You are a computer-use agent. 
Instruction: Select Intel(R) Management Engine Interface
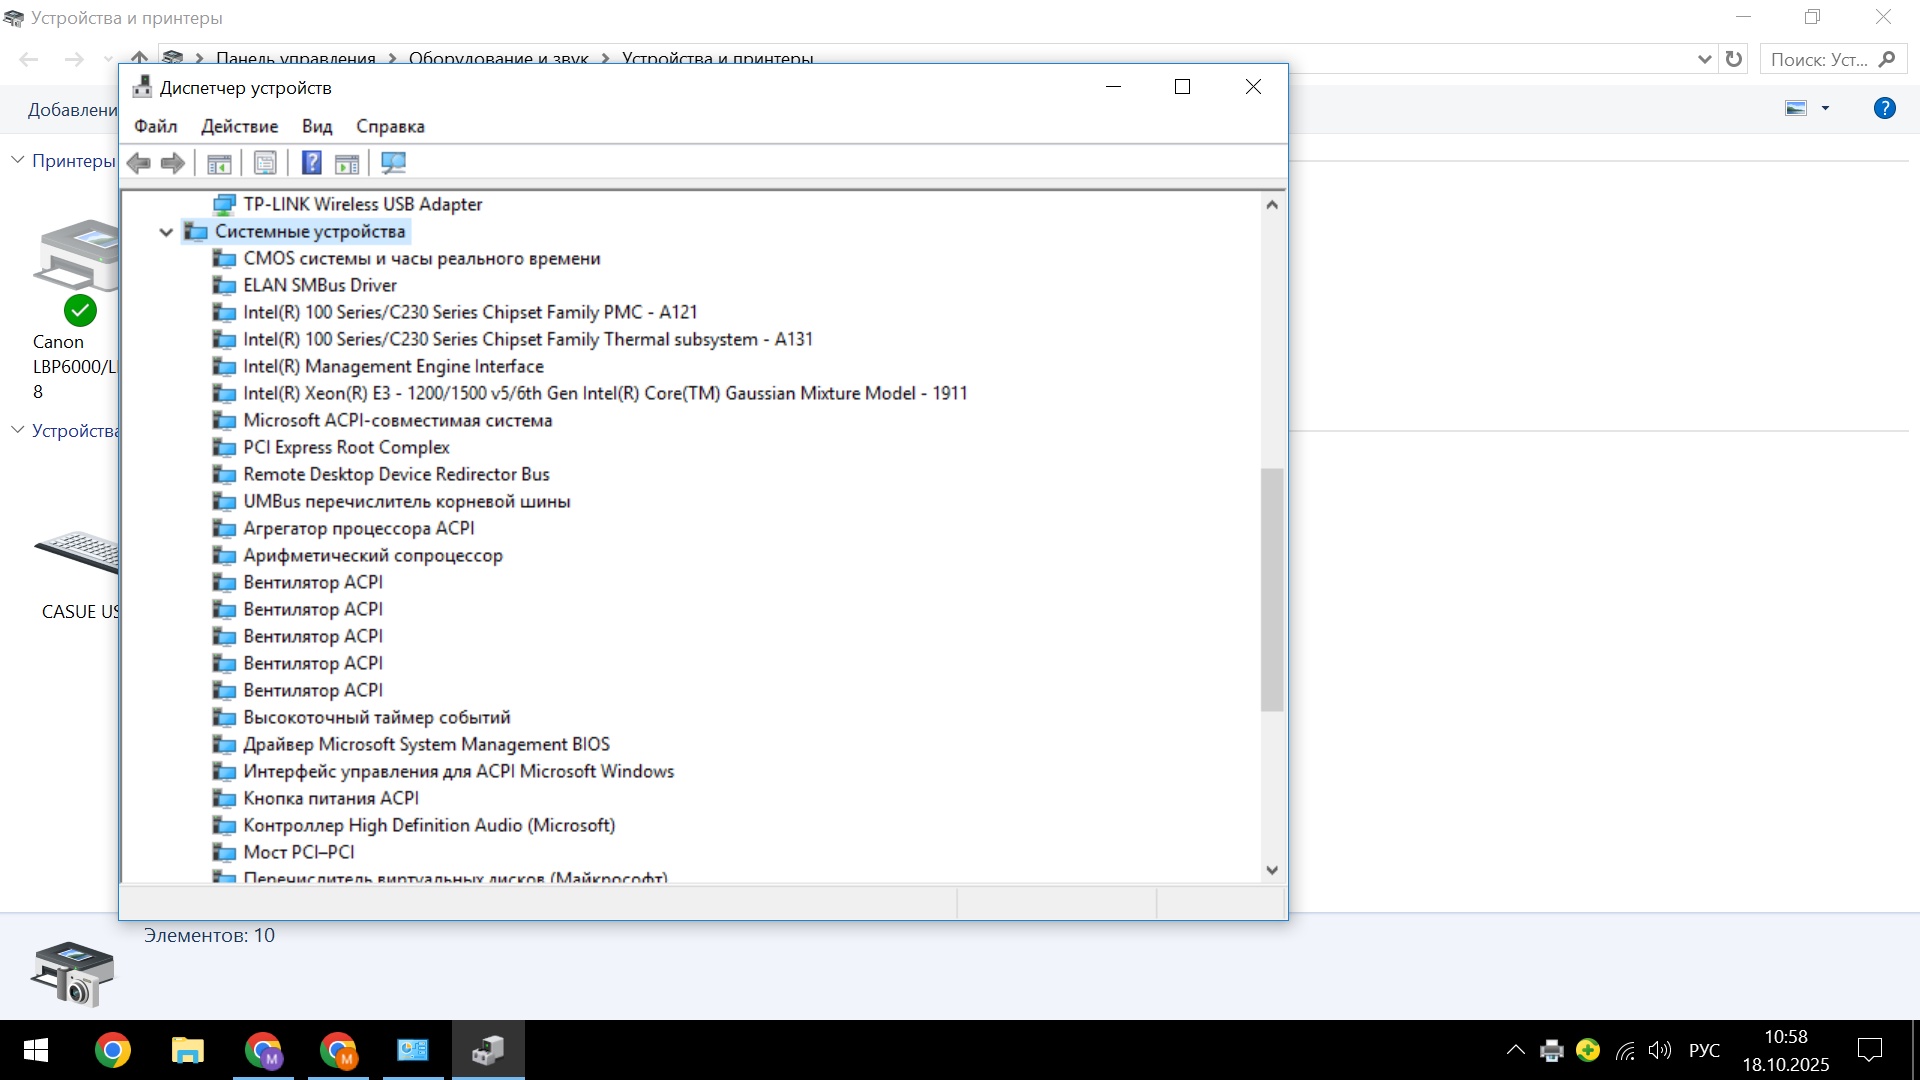pyautogui.click(x=393, y=366)
